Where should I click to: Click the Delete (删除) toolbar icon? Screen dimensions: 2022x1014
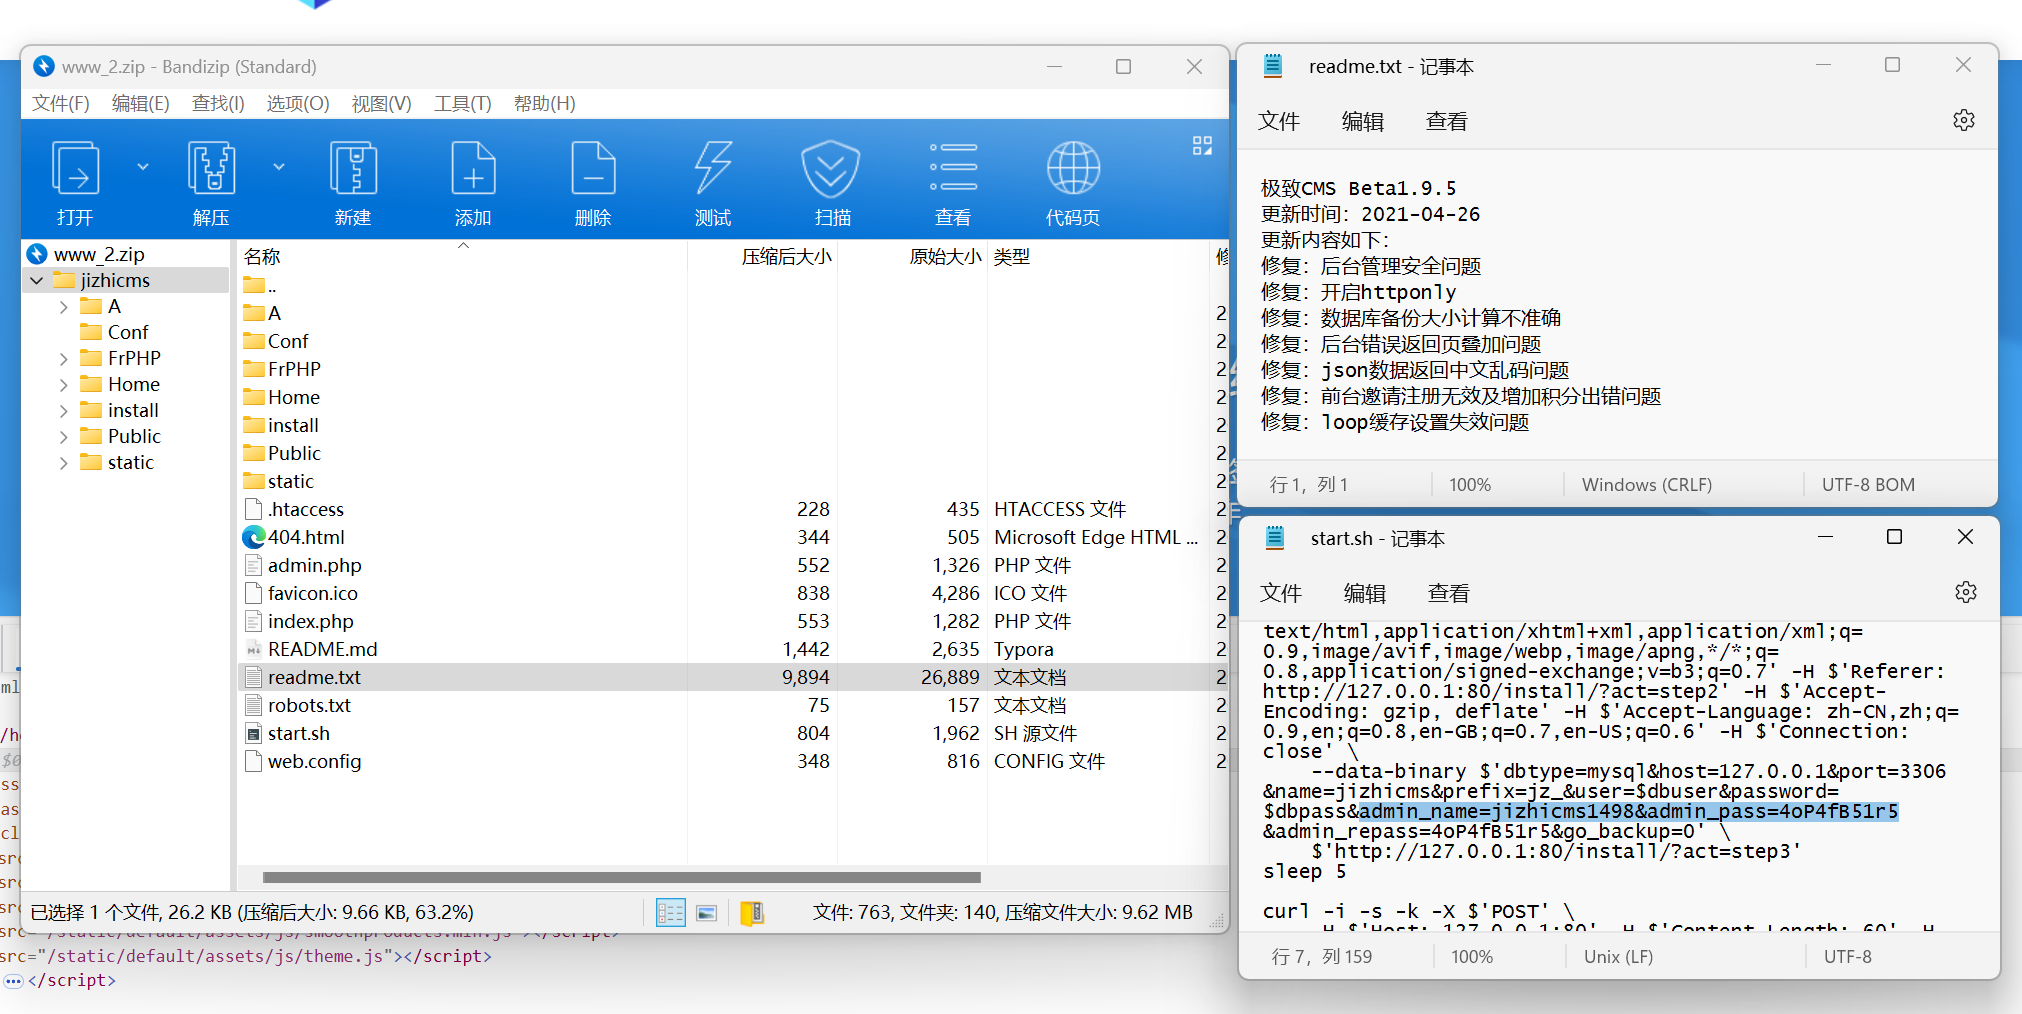593,170
